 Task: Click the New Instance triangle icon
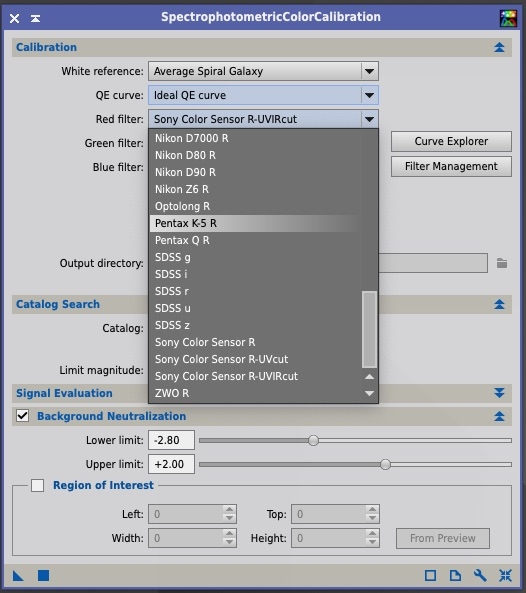click(x=18, y=576)
